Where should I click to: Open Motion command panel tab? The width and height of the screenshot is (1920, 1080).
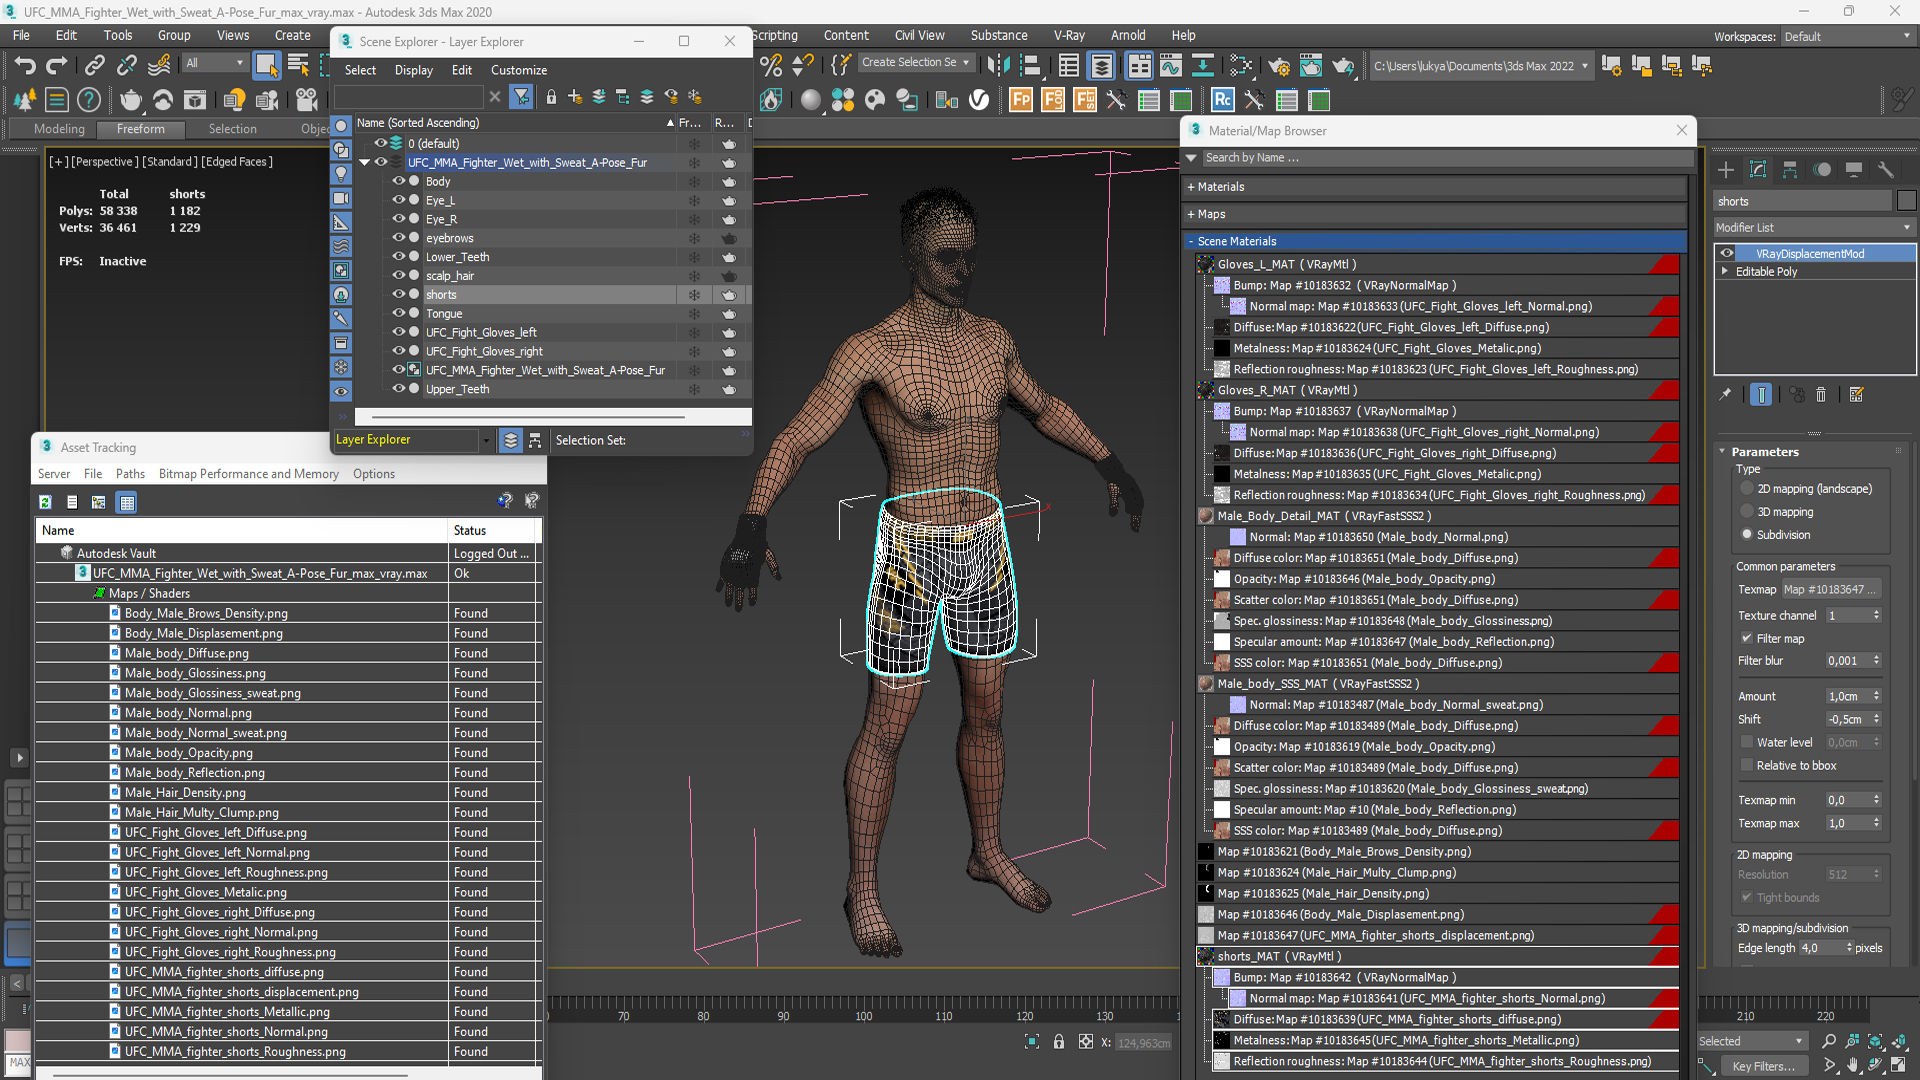[x=1822, y=170]
